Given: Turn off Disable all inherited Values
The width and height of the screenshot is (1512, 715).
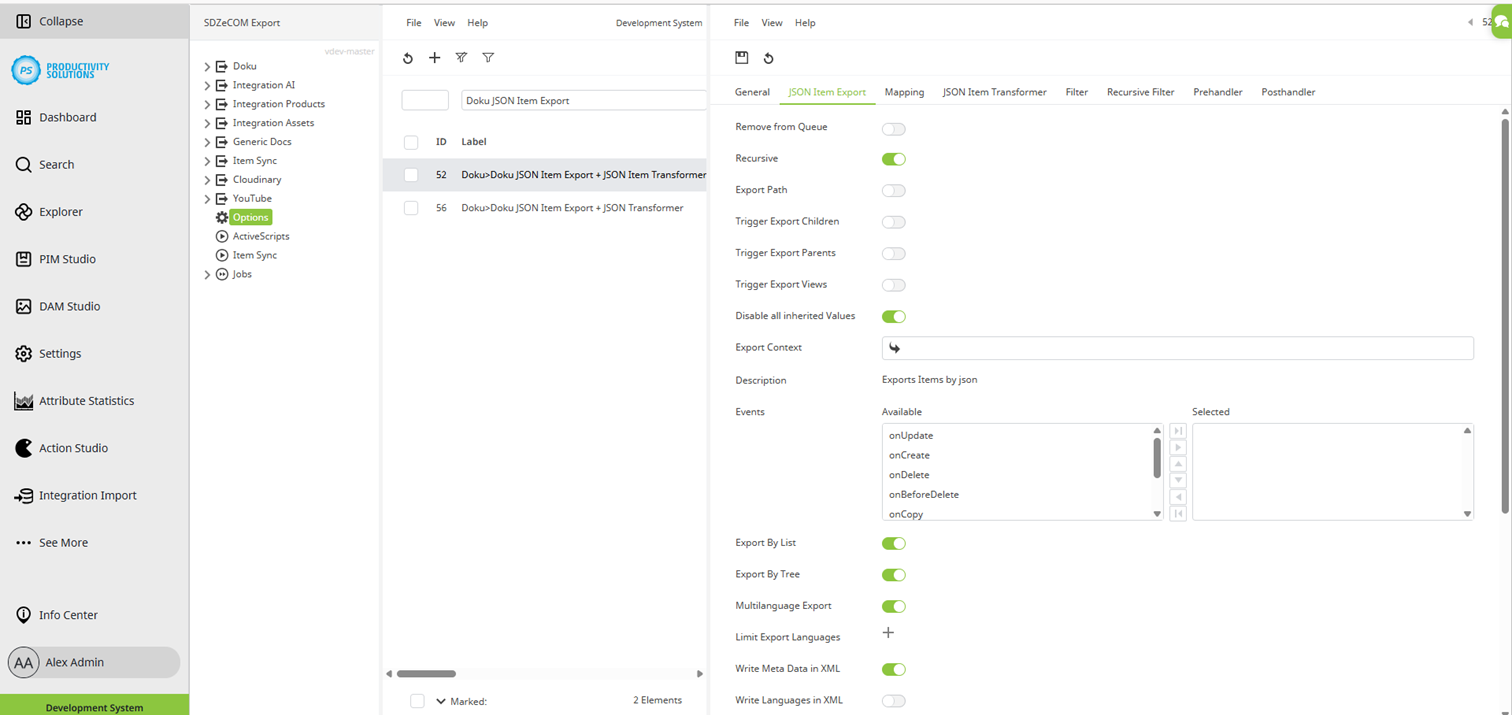Looking at the screenshot, I should (x=893, y=316).
